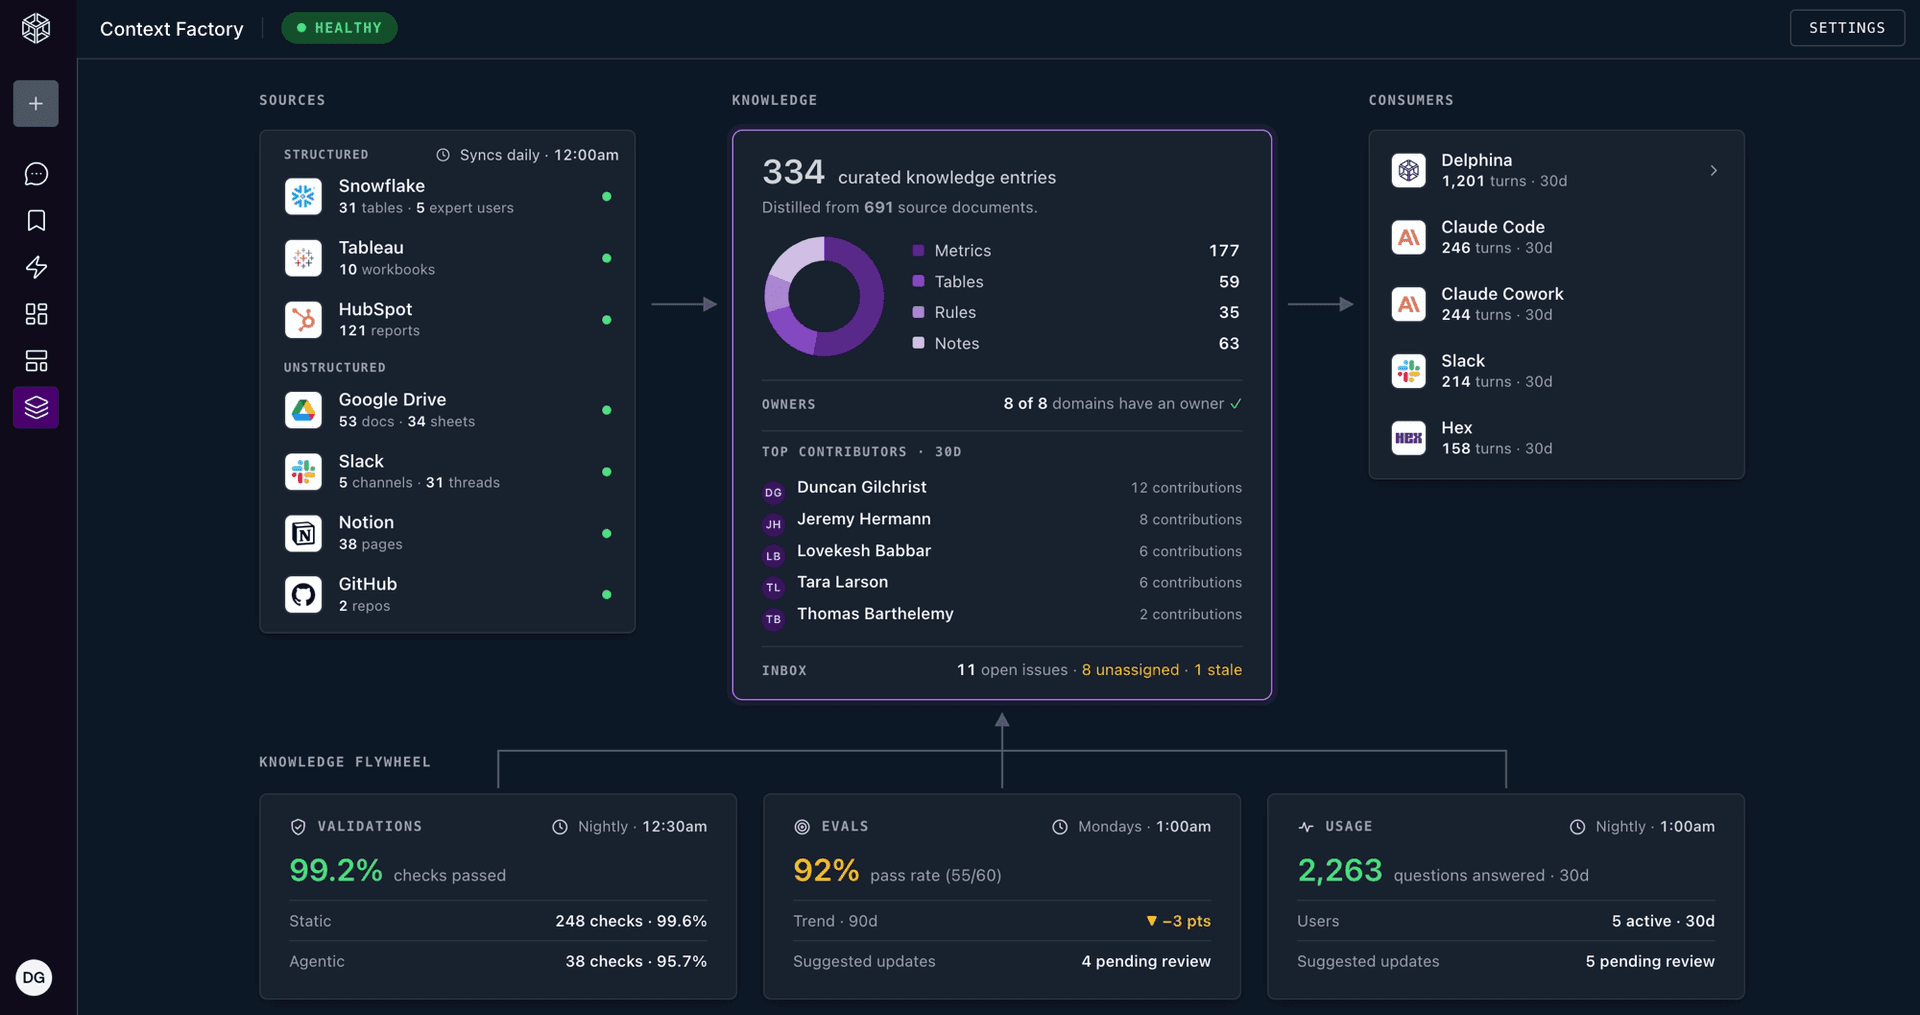Click the Context Factory logo icon
Viewport: 1920px width, 1015px height.
pos(36,28)
